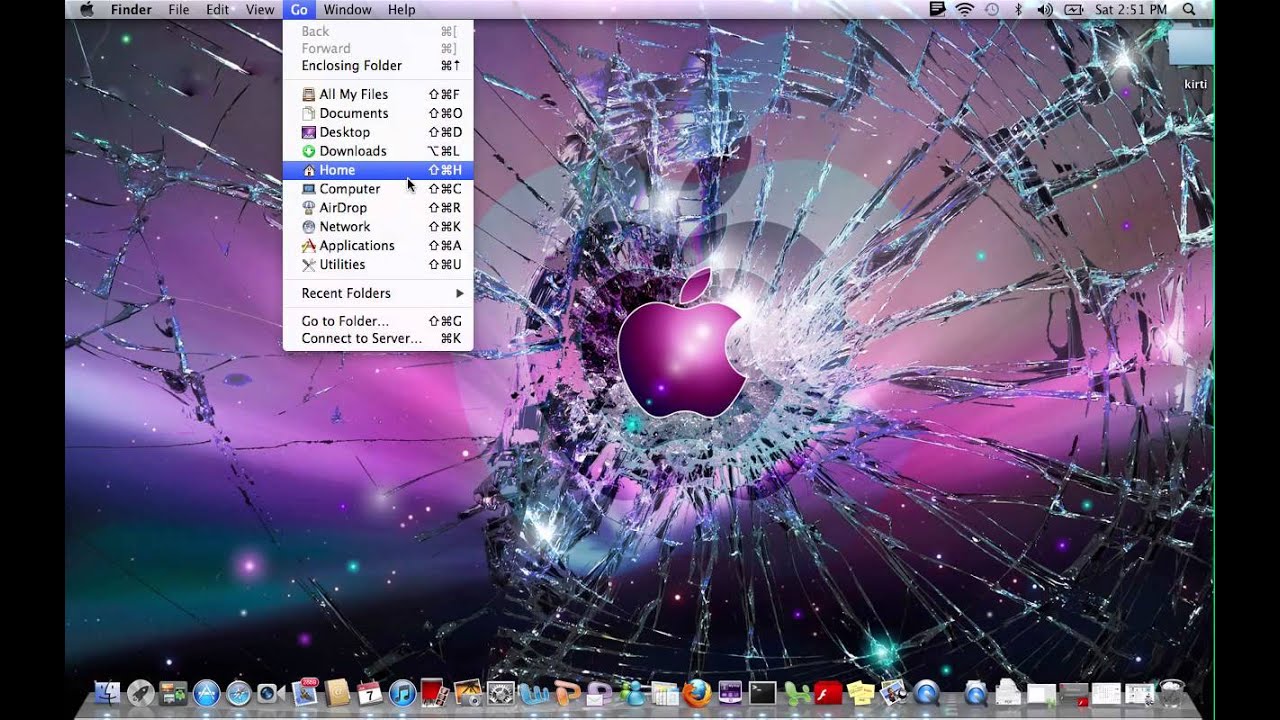Open Photo Booth in the dock
Viewport: 1280px width, 720px height.
pos(434,692)
